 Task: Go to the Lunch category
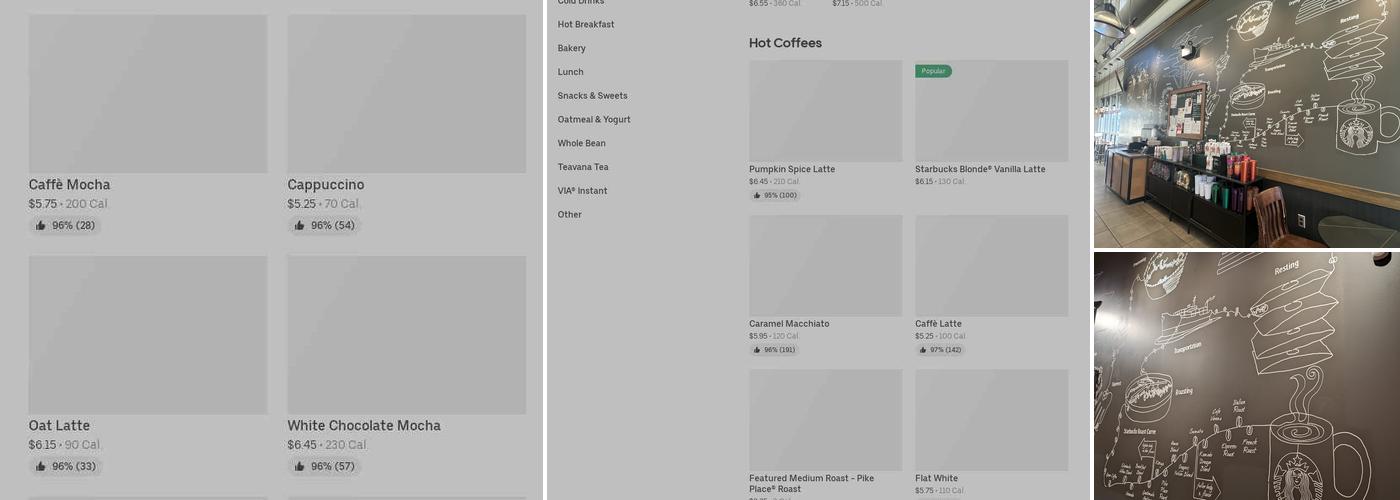tap(571, 72)
